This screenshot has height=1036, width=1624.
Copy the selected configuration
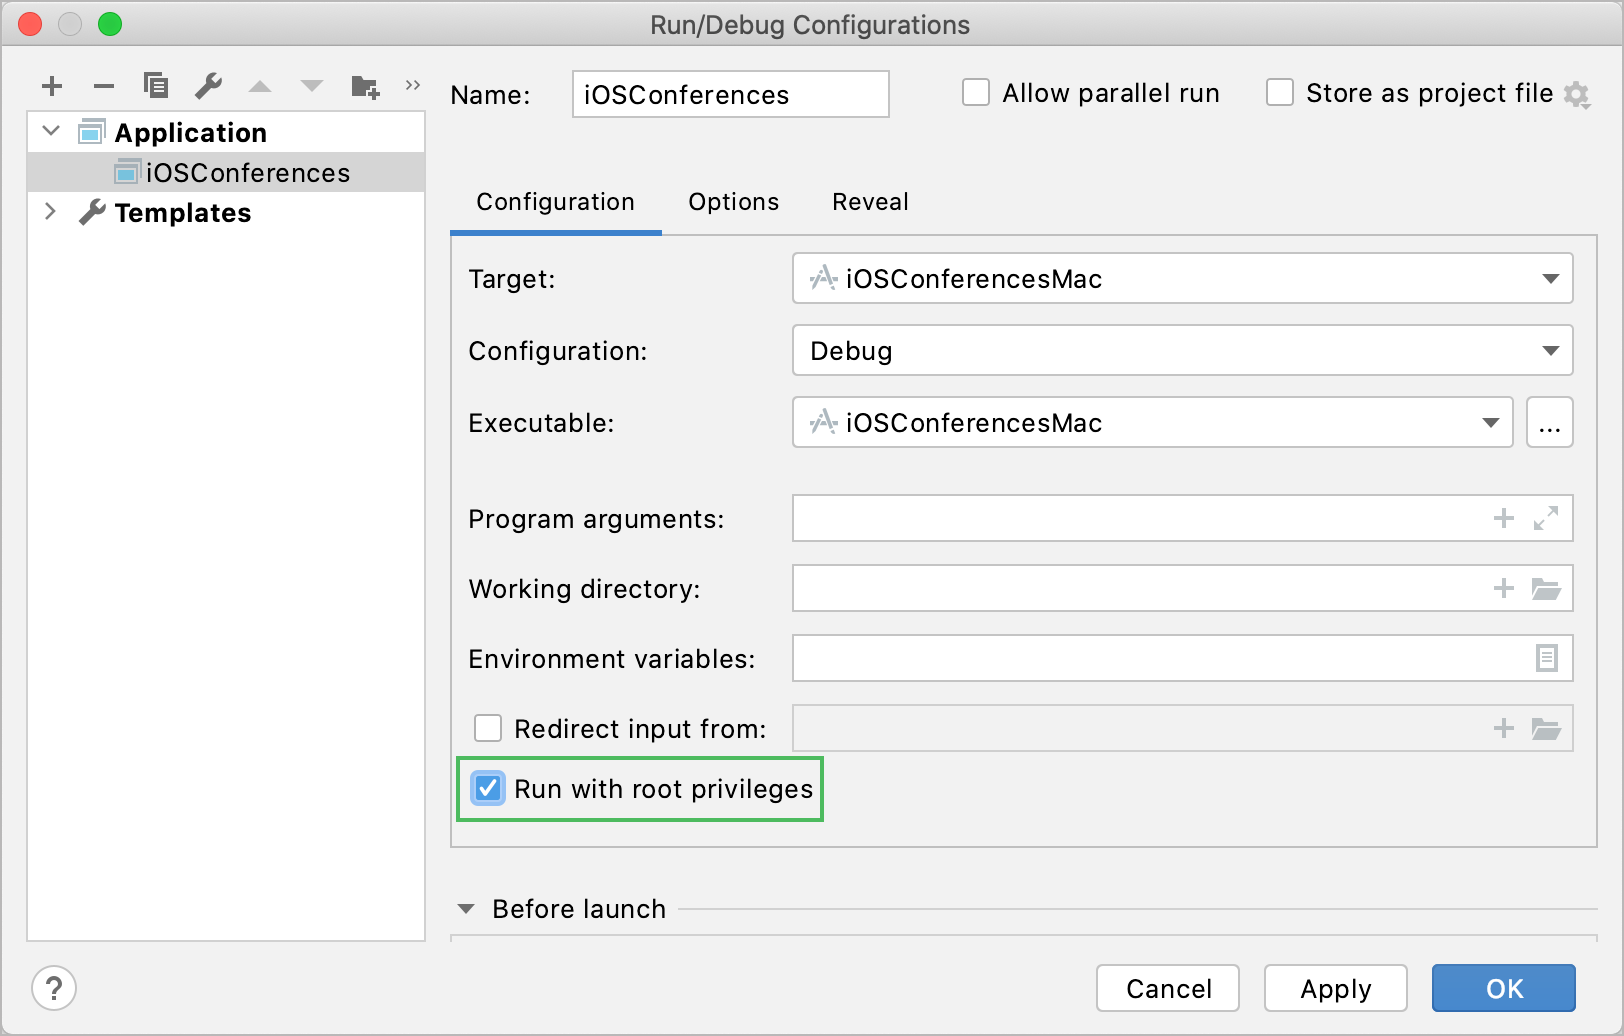click(x=156, y=86)
